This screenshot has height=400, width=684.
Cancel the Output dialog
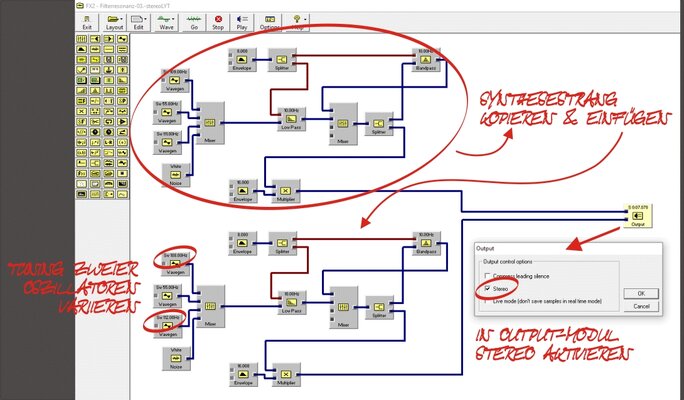click(641, 306)
